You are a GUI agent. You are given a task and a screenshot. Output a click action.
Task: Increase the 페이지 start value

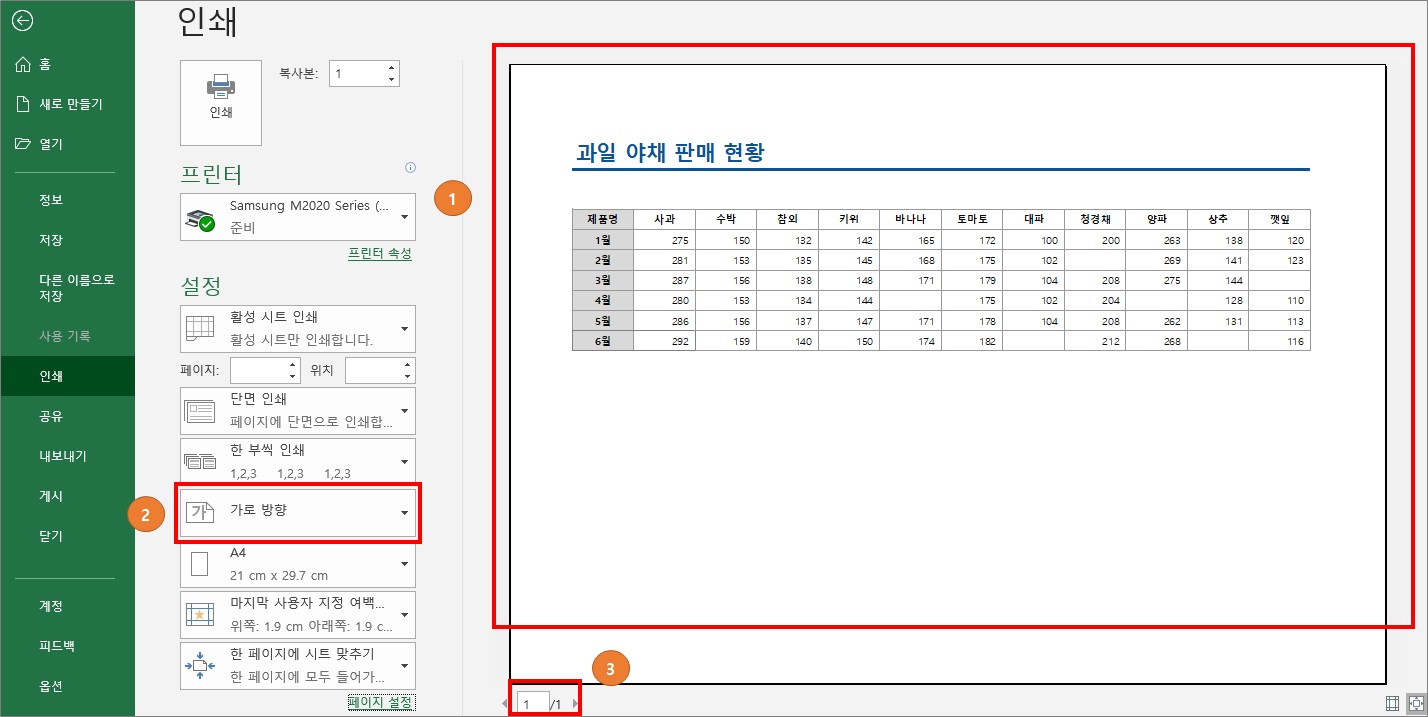293,365
